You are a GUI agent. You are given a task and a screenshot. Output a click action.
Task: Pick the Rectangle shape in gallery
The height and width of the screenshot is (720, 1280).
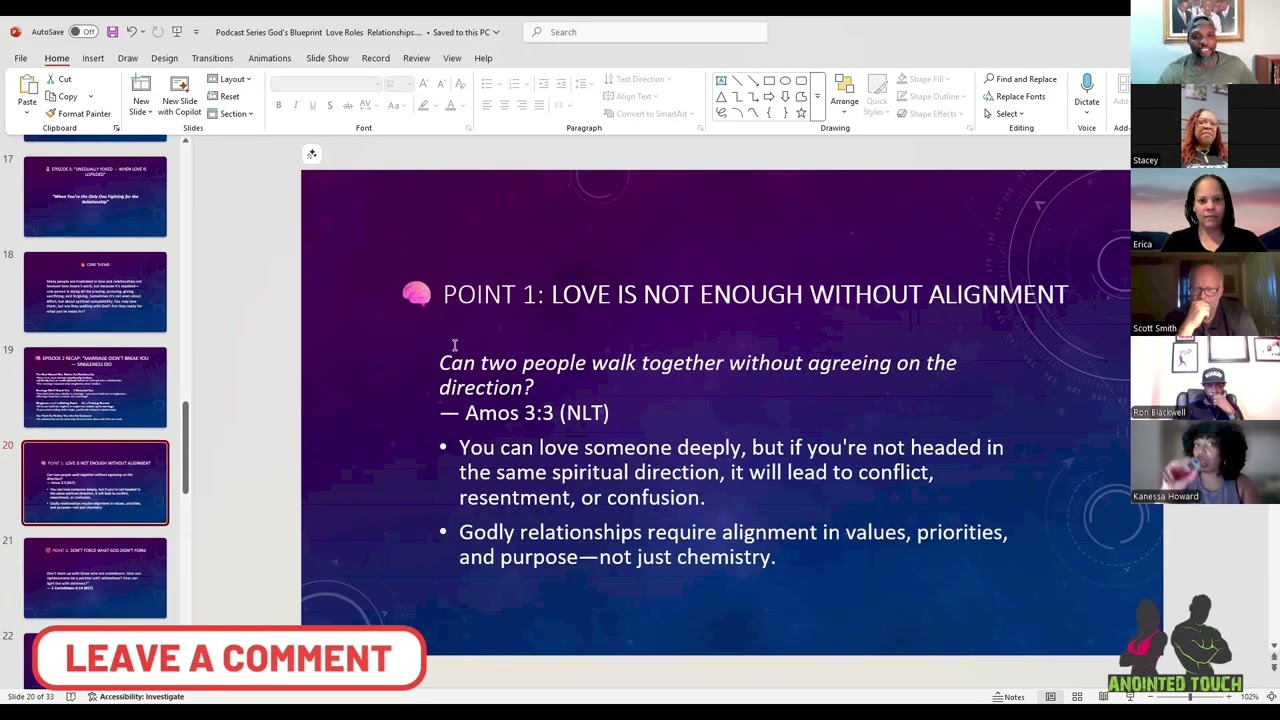point(769,81)
